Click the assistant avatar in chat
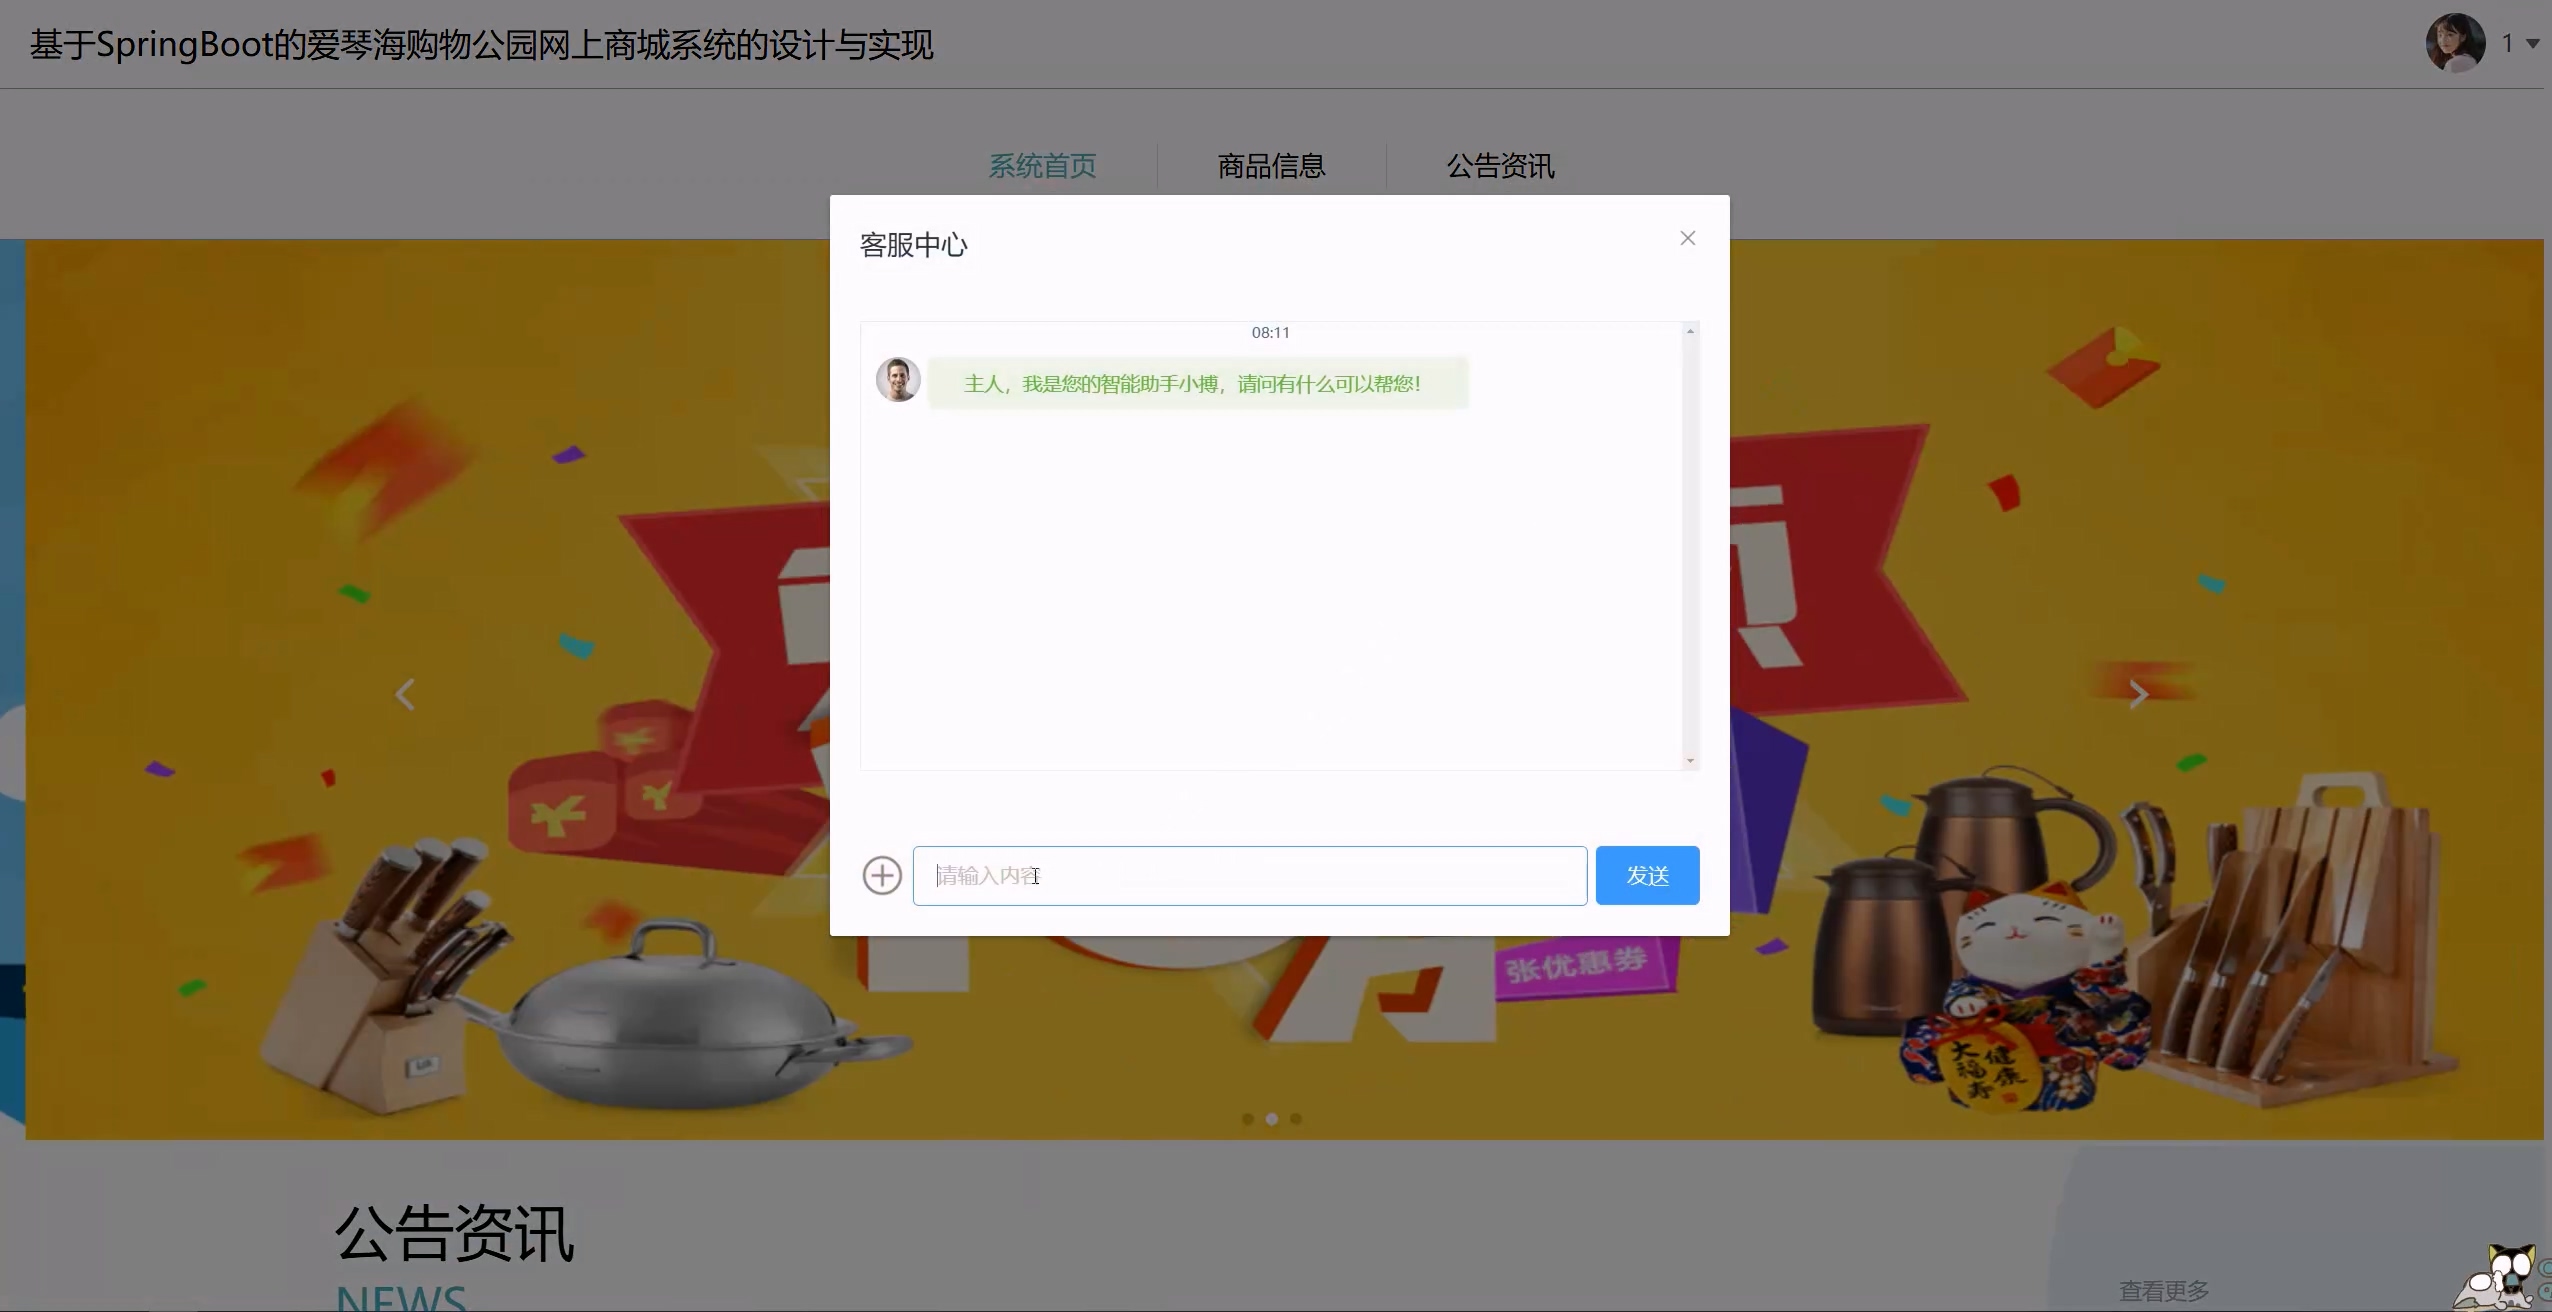This screenshot has width=2552, height=1312. (898, 380)
